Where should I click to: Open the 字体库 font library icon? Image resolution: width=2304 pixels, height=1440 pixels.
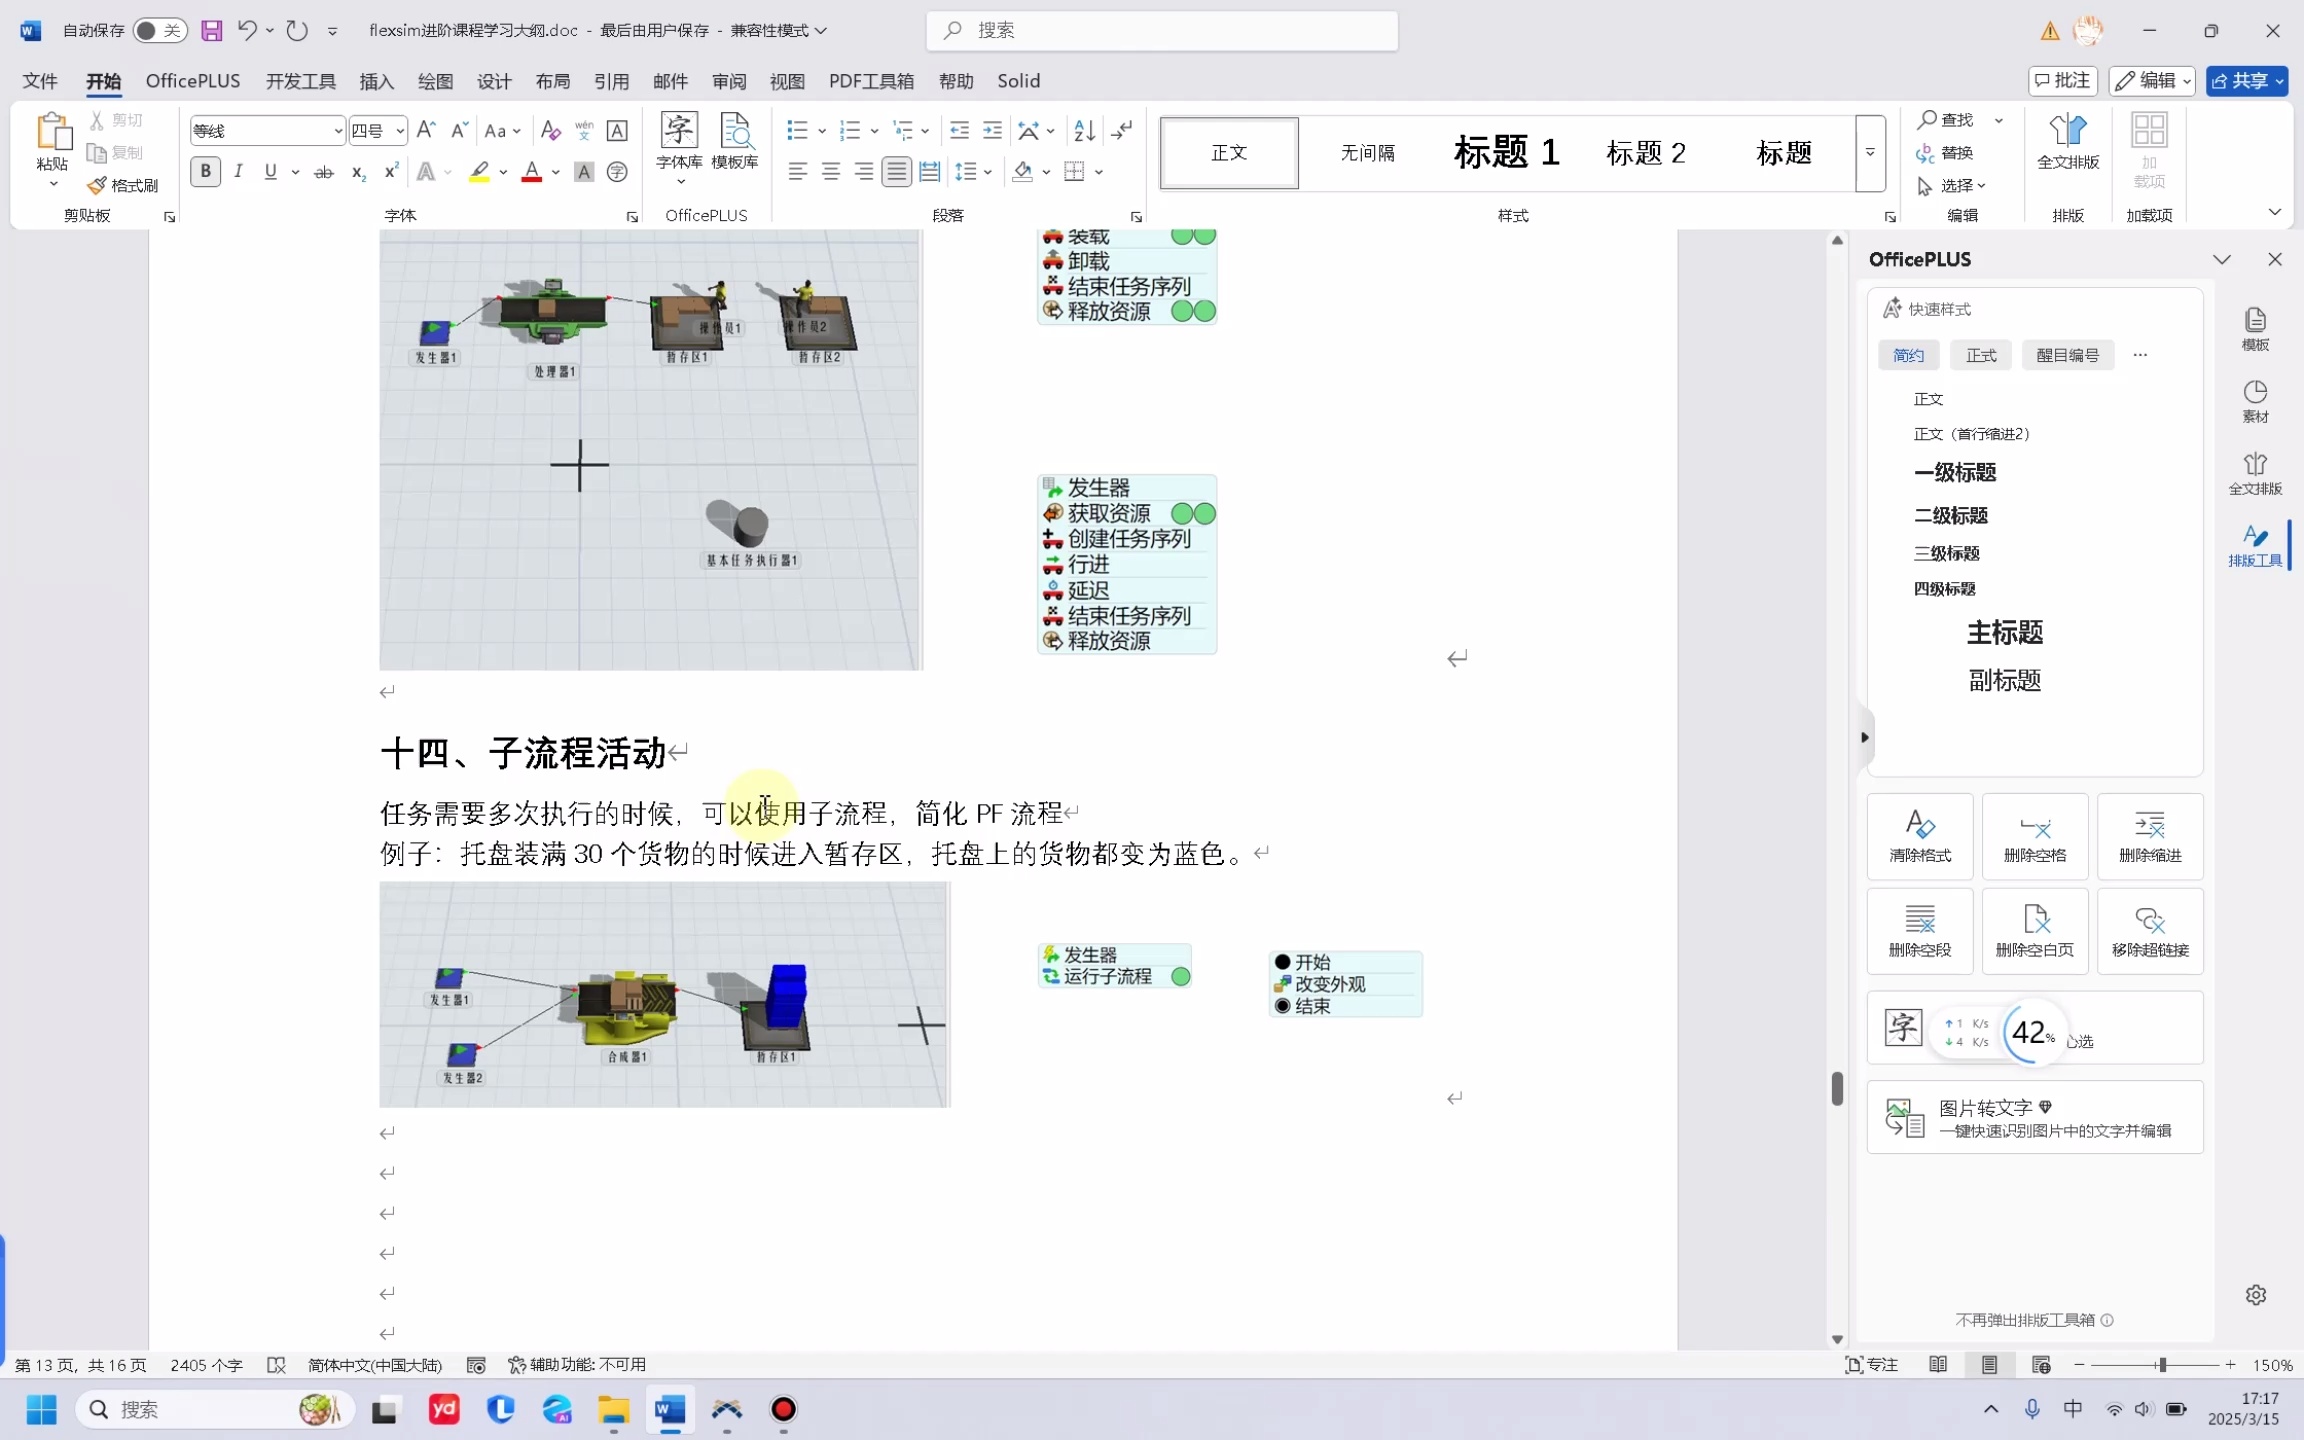click(x=678, y=144)
